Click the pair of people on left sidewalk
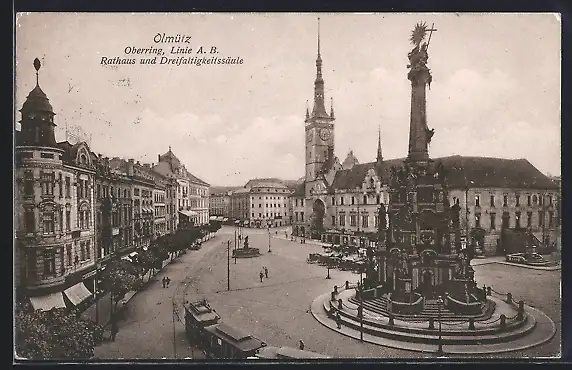Screen dimensions: 572x370 (x=166, y=282)
